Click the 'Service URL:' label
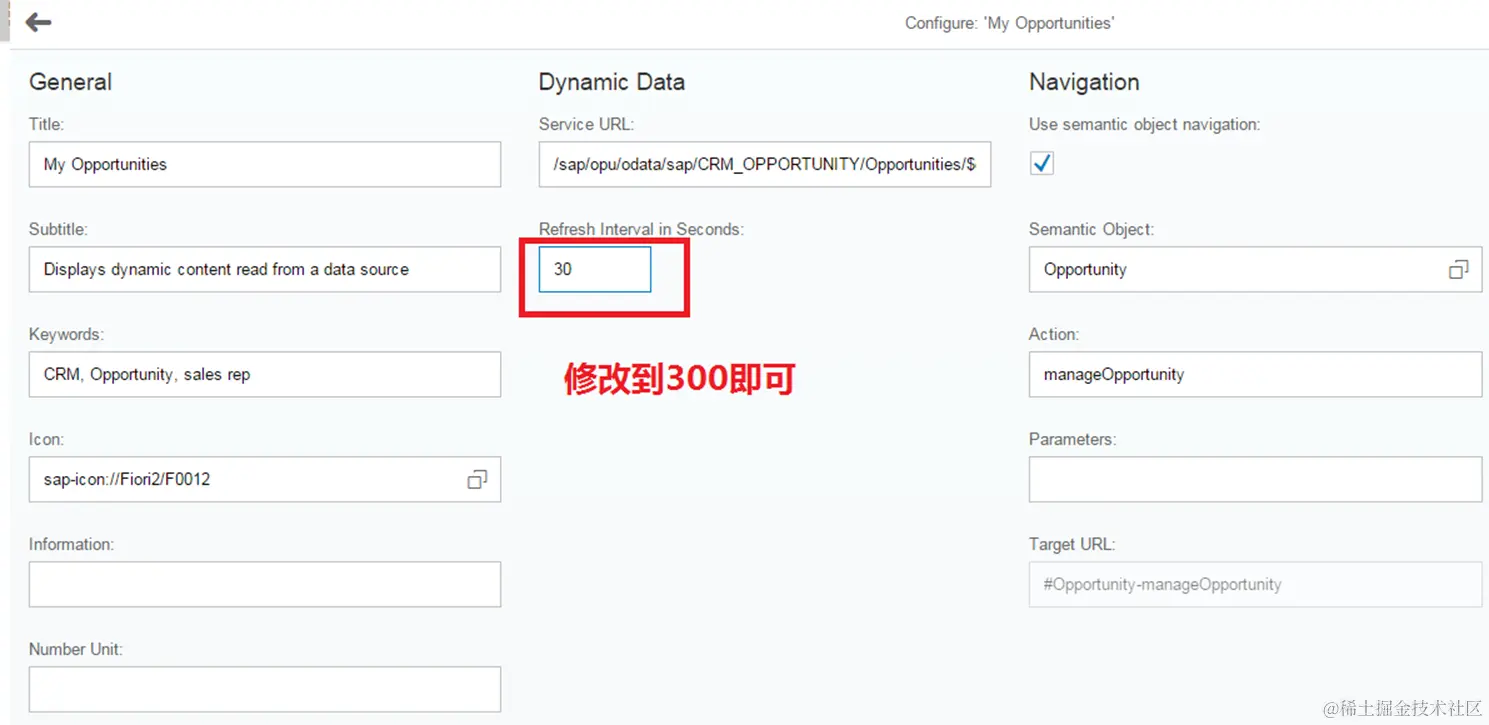 tap(586, 124)
